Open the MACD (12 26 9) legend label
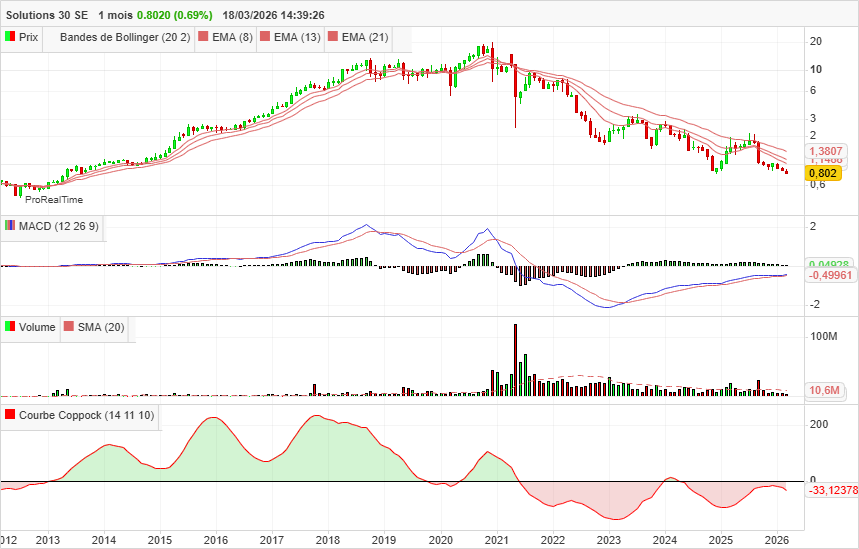Image resolution: width=859 pixels, height=549 pixels. (59, 226)
